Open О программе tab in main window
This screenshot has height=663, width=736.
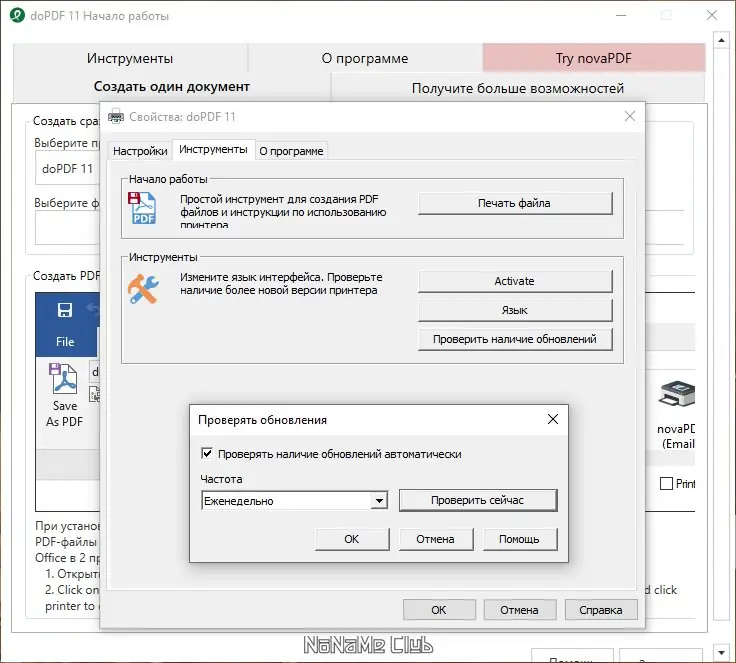tap(365, 58)
